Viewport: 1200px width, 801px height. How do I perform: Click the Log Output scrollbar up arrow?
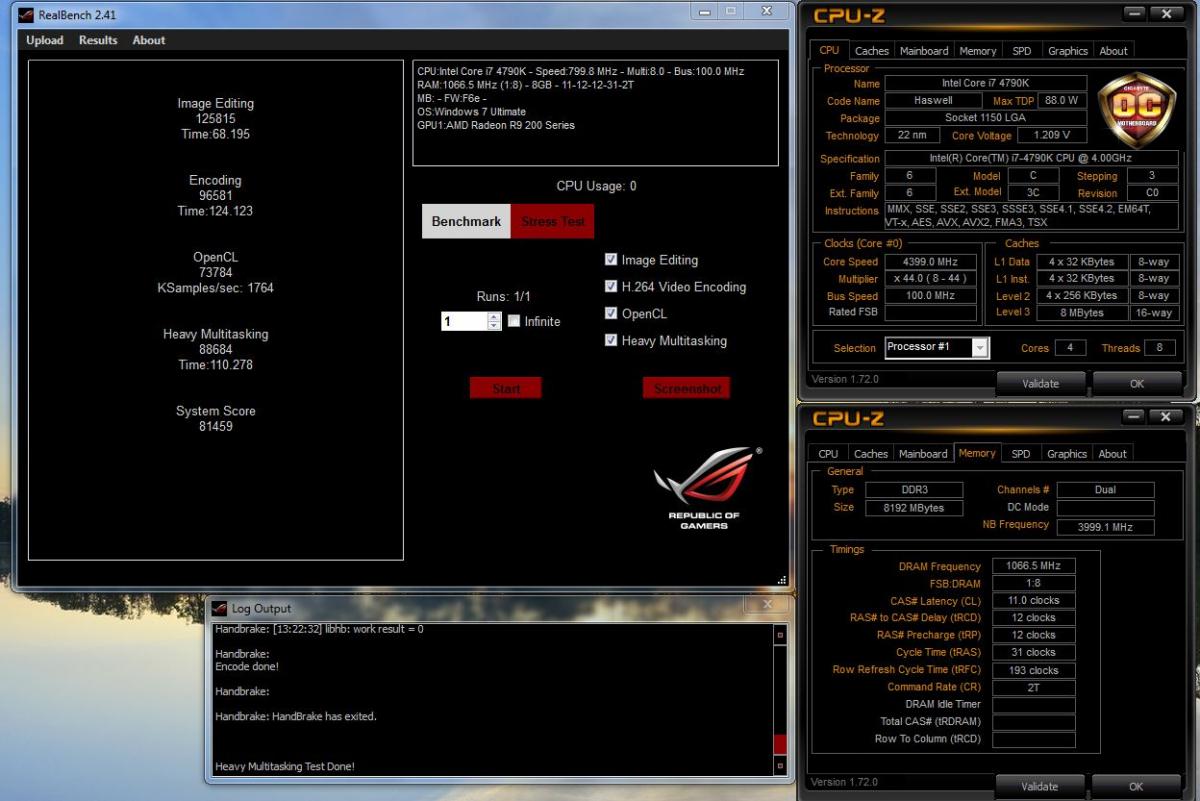click(x=780, y=635)
